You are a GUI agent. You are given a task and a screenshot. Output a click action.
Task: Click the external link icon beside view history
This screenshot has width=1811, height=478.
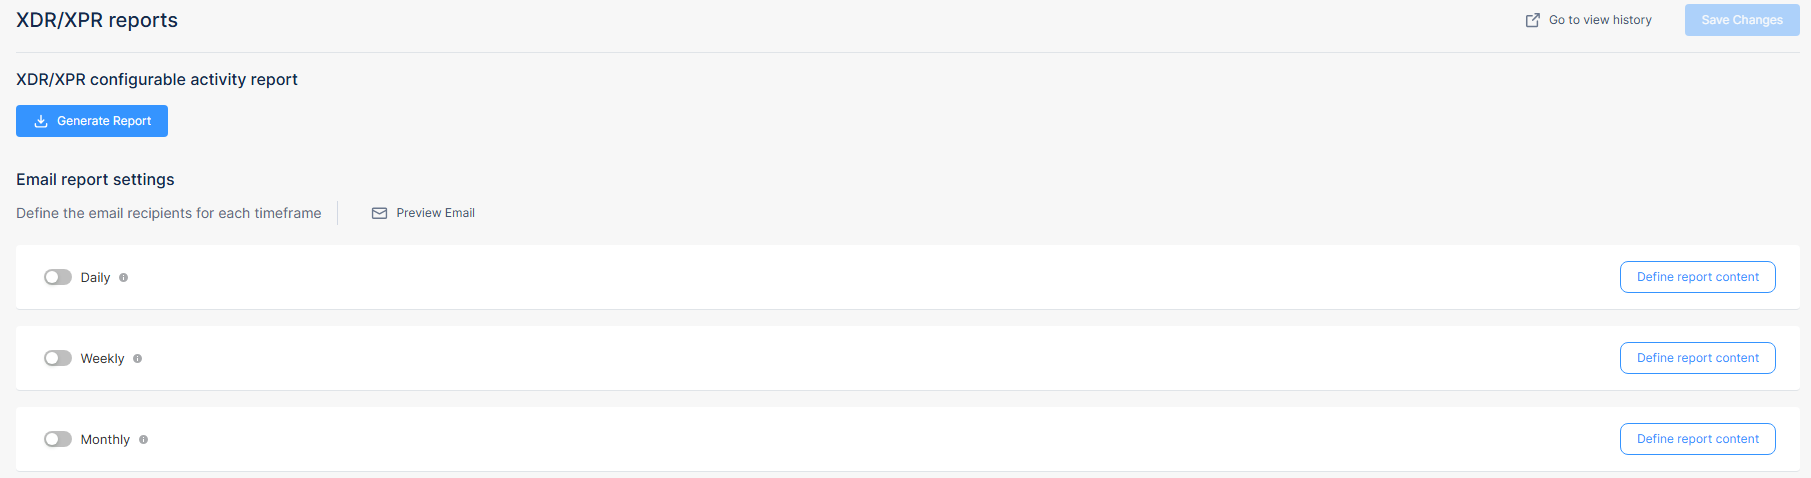pos(1532,20)
